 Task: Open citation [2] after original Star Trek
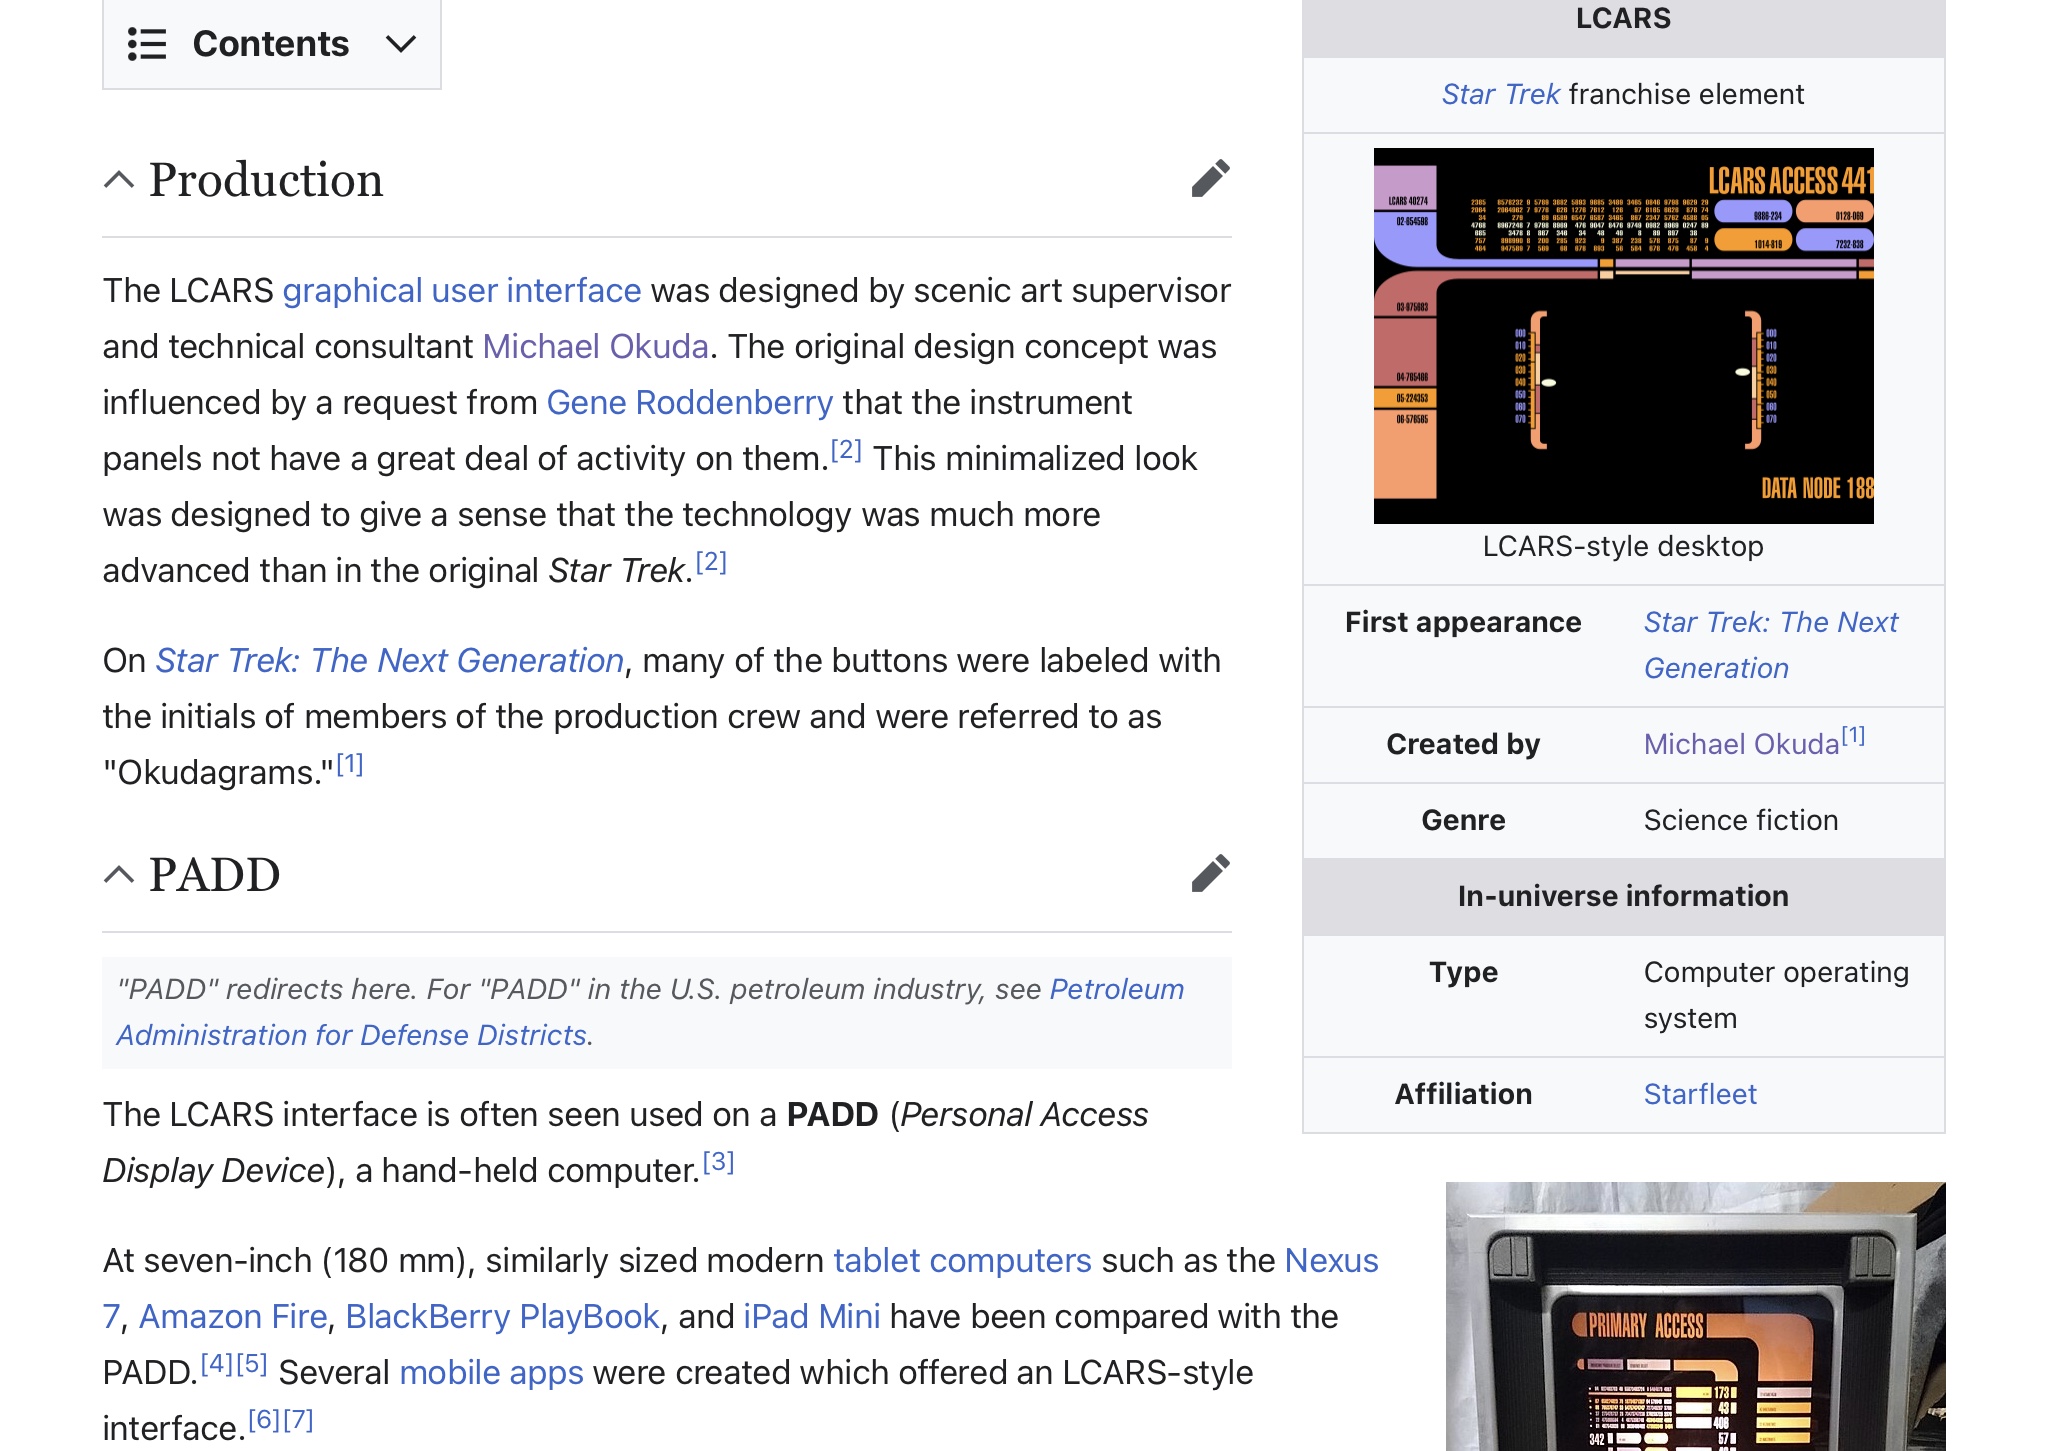[x=711, y=562]
